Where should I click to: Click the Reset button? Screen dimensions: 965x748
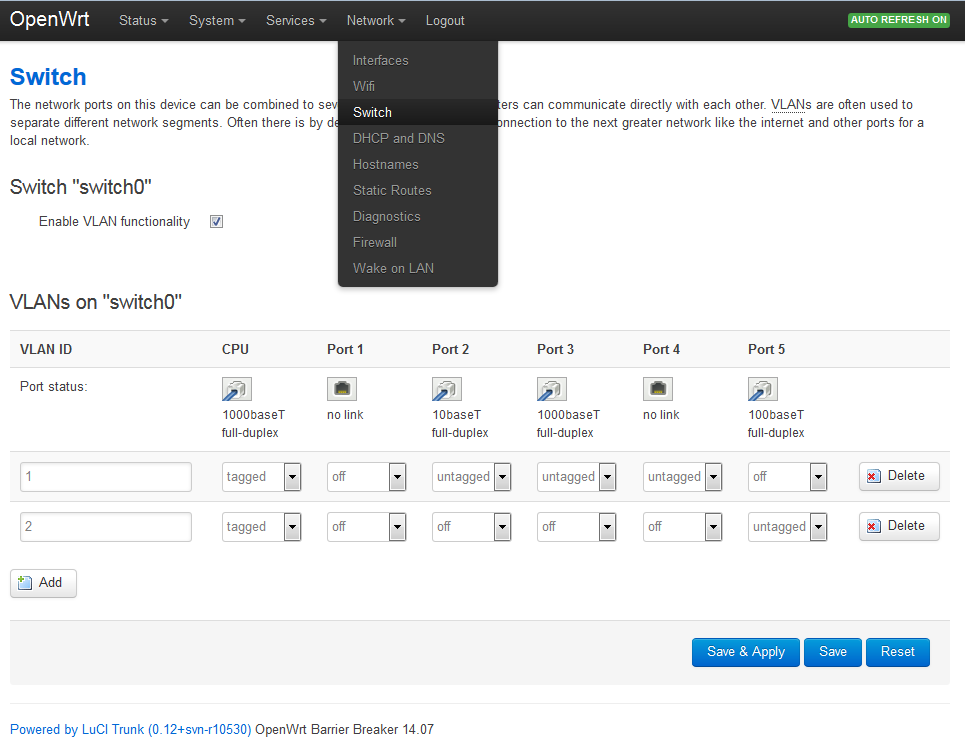[x=897, y=652]
